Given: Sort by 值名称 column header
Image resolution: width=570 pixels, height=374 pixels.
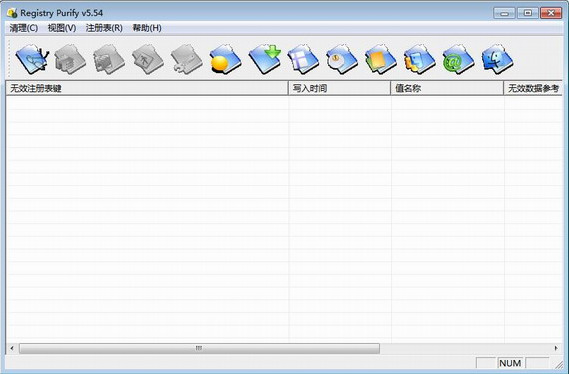Looking at the screenshot, I should click(x=447, y=88).
